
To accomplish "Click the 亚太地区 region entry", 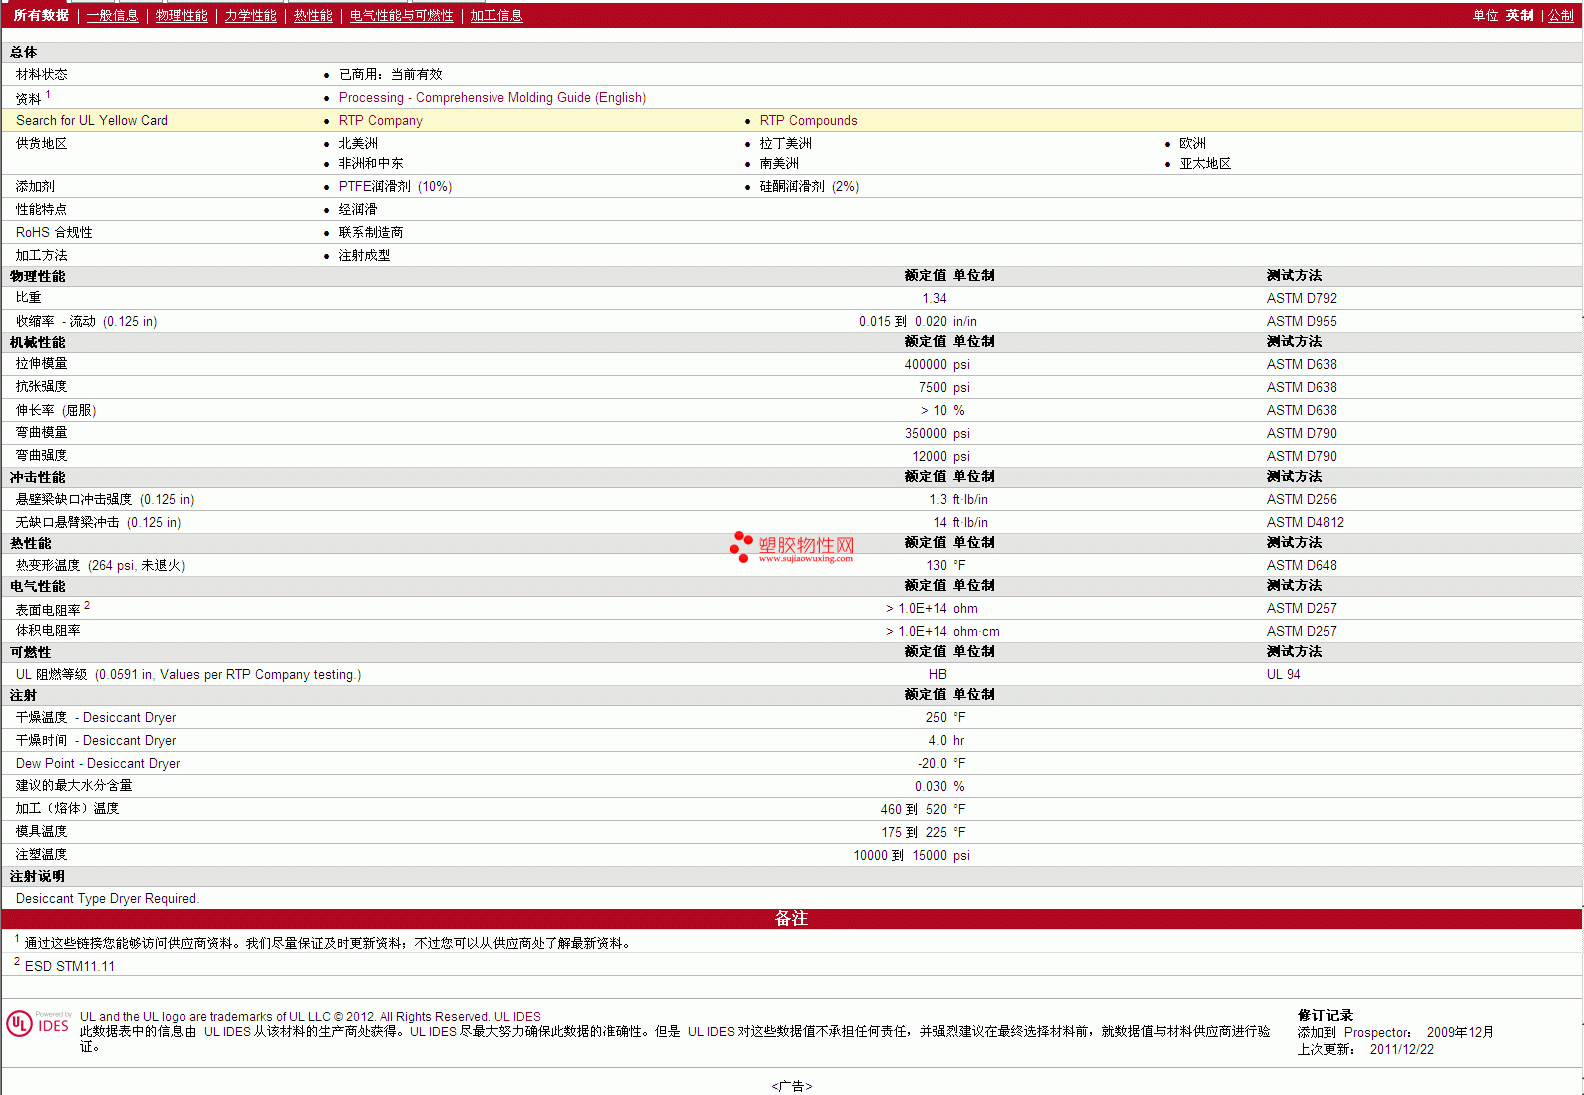I will click(x=1204, y=164).
